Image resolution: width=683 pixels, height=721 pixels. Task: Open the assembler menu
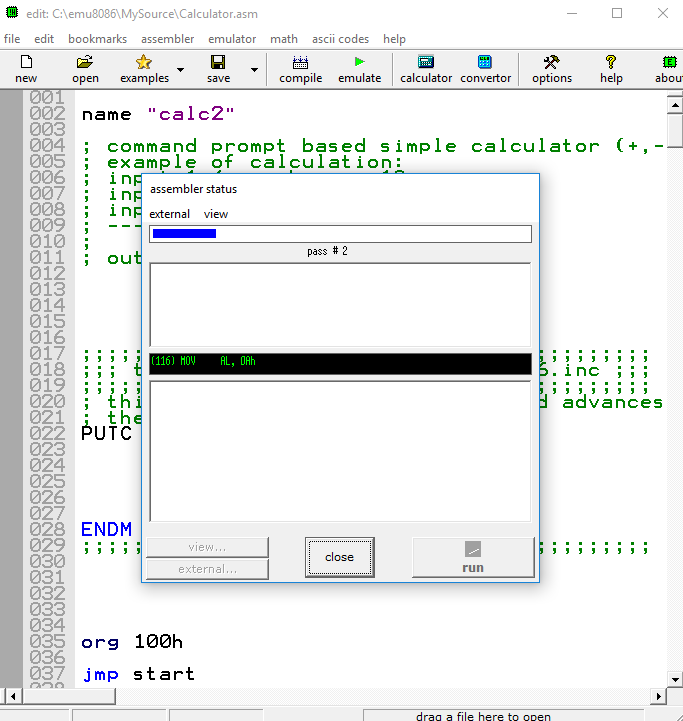pos(167,39)
